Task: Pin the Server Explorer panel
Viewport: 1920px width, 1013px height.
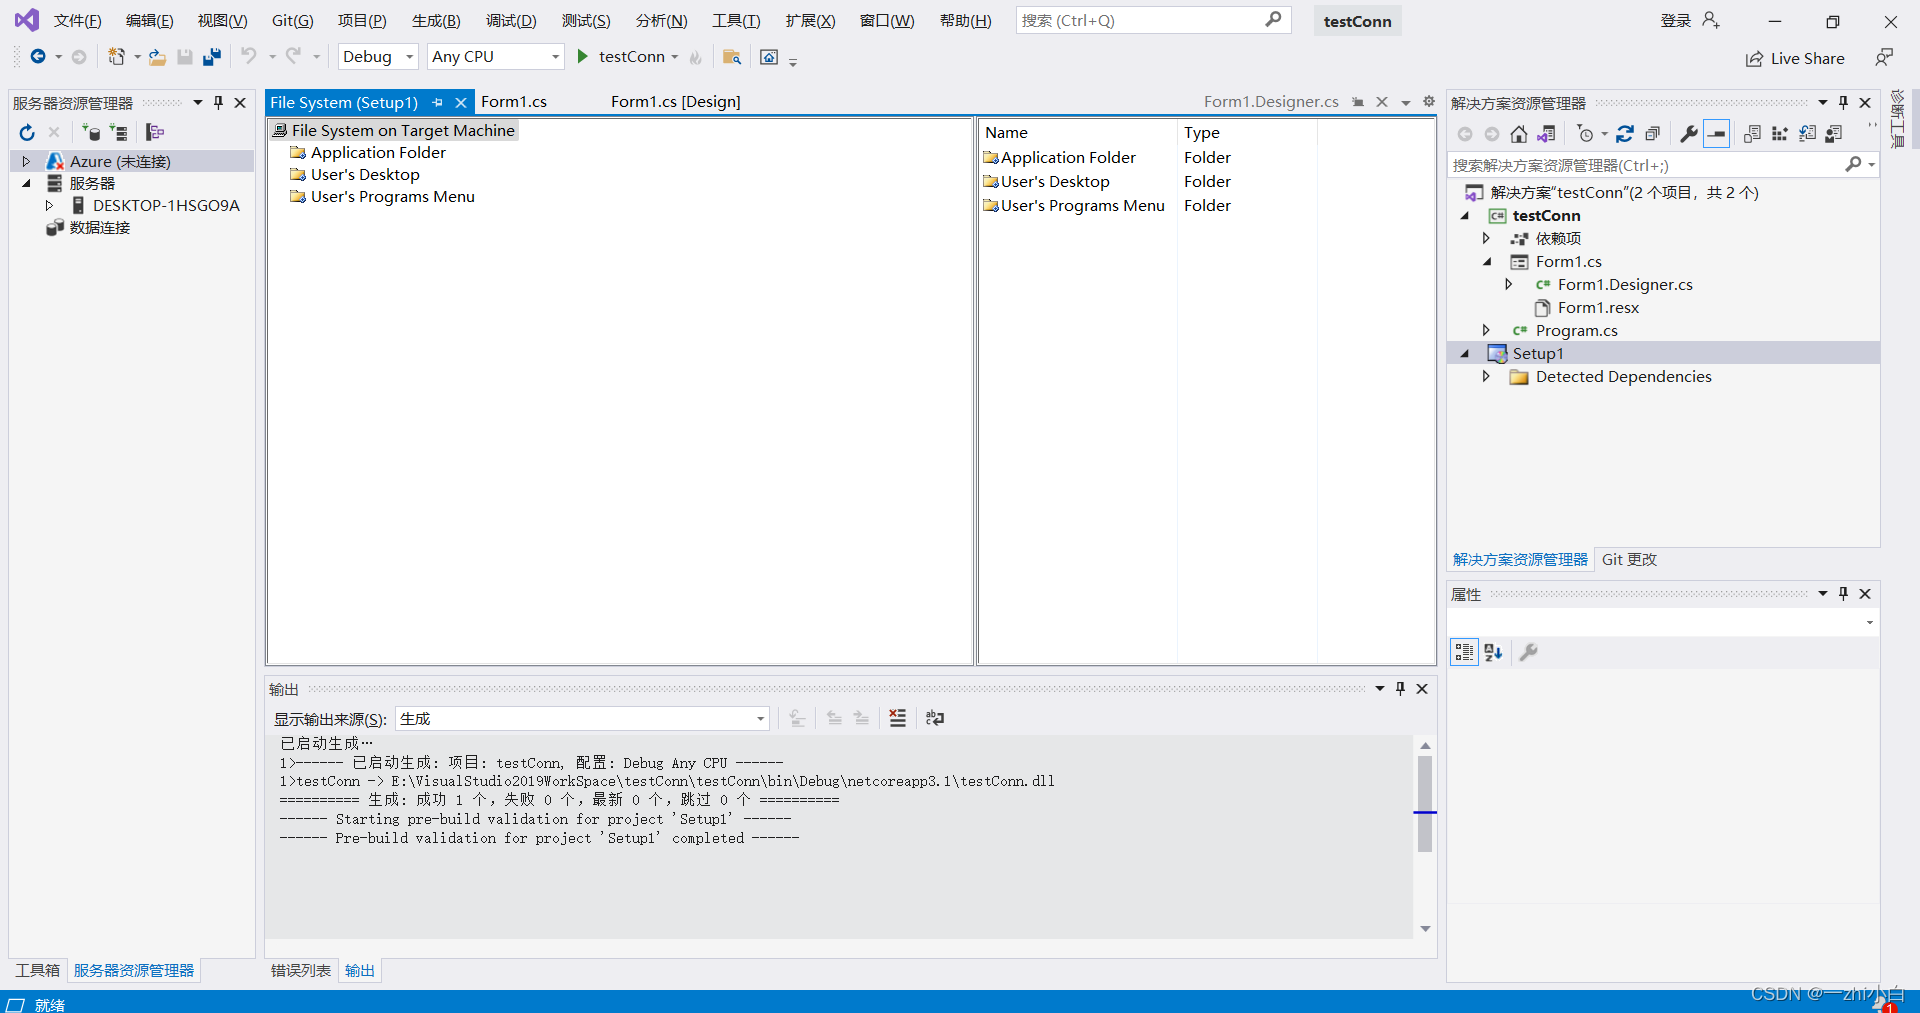Action: [219, 102]
